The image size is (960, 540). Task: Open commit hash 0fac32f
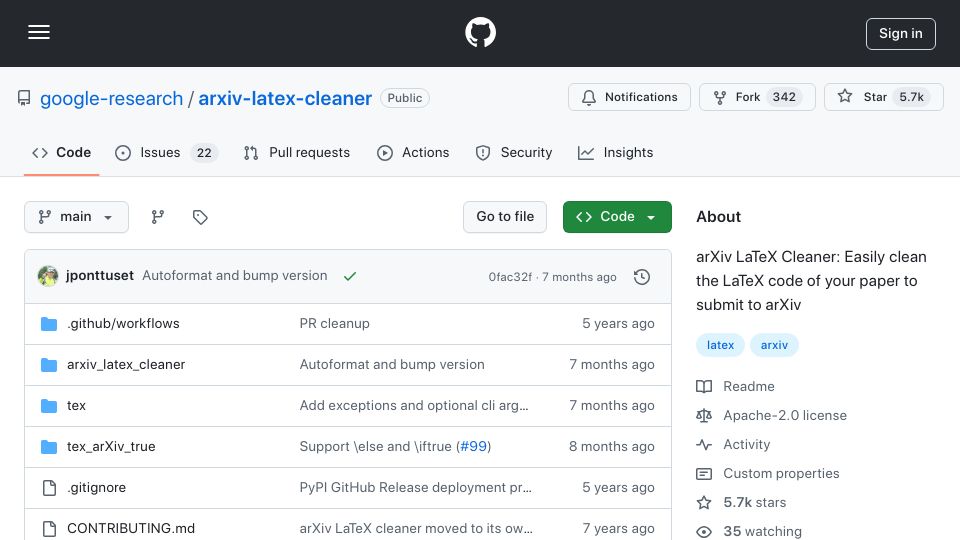(x=510, y=277)
